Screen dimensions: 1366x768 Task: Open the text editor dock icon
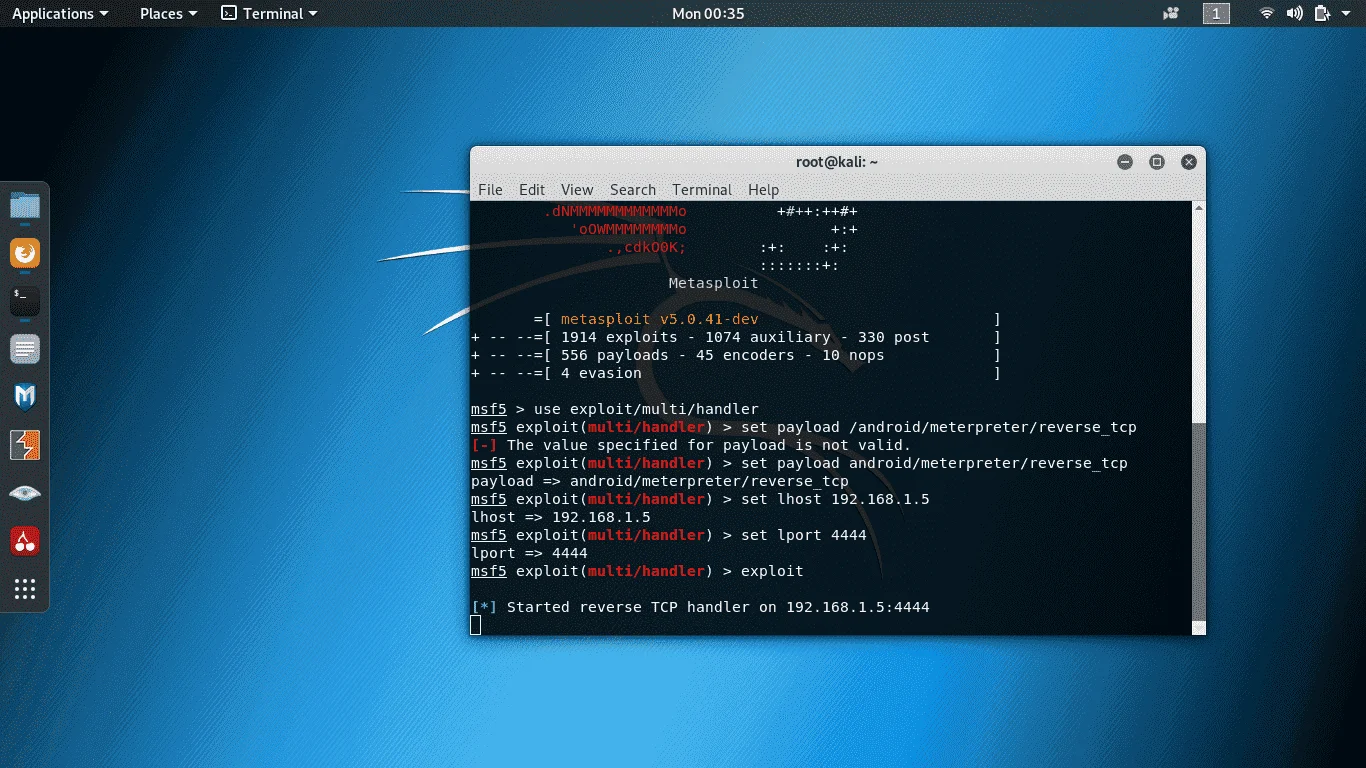[x=25, y=349]
